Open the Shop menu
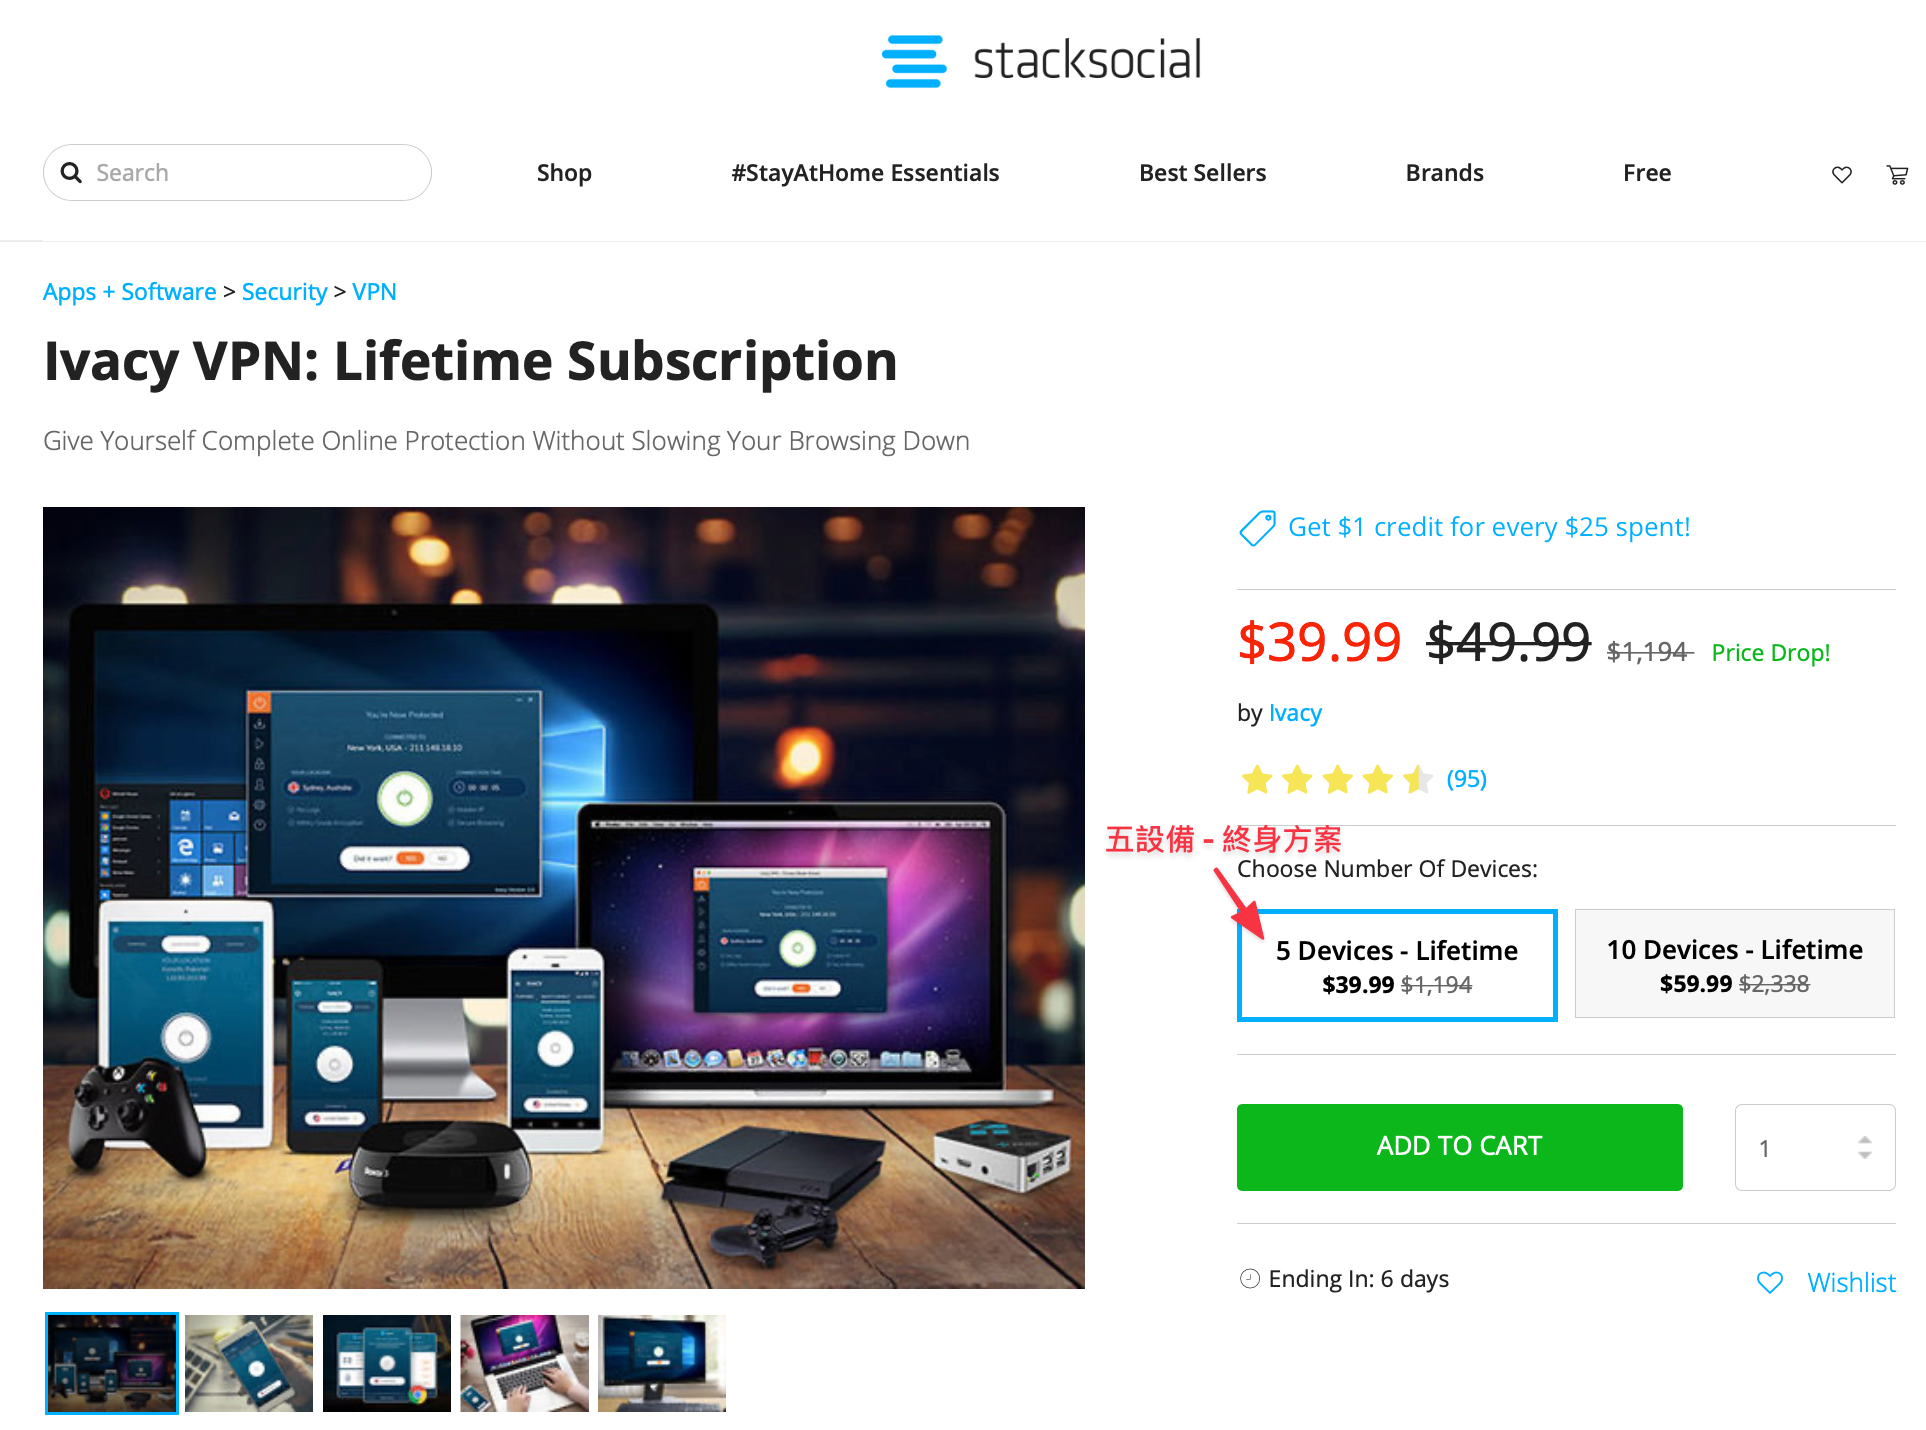This screenshot has width=1926, height=1430. [x=564, y=173]
